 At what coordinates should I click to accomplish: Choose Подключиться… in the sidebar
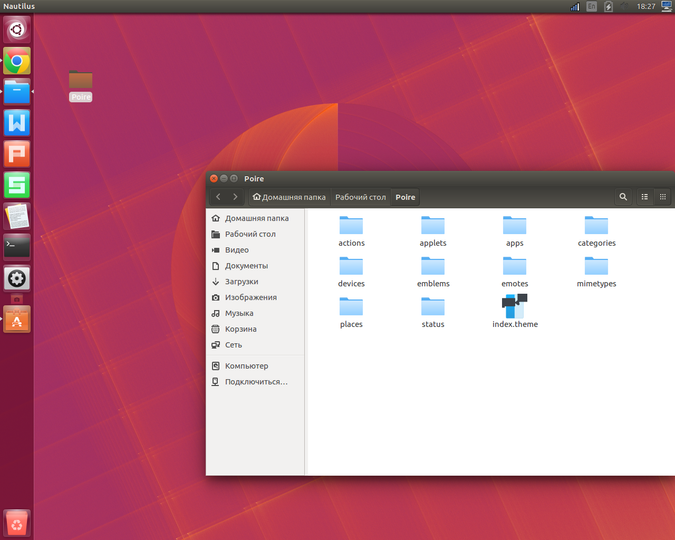pos(255,382)
